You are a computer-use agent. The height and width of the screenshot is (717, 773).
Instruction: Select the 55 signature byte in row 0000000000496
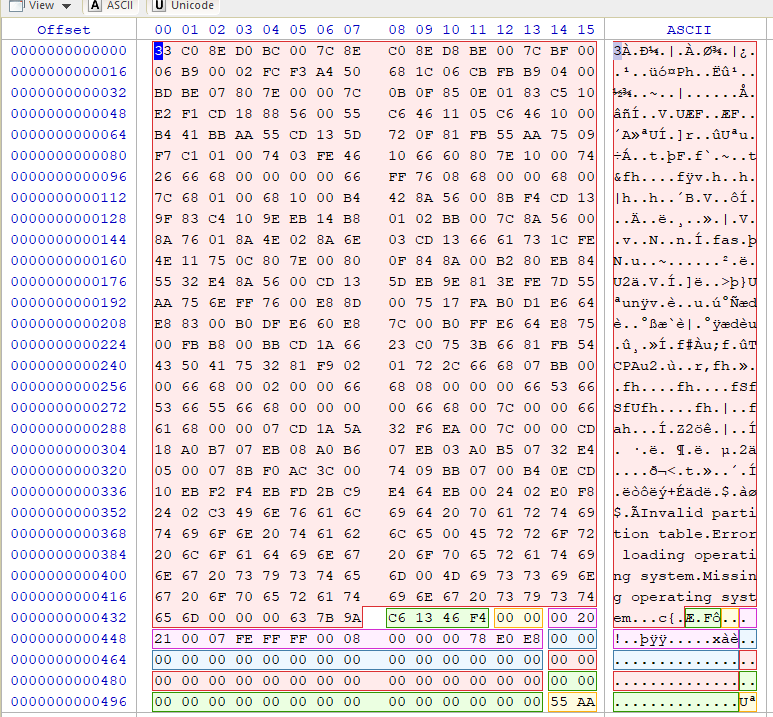pyautogui.click(x=559, y=702)
